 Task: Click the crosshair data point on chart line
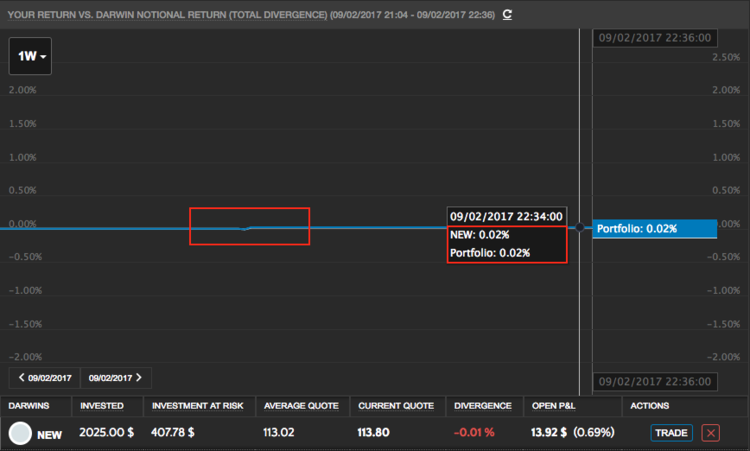[581, 228]
